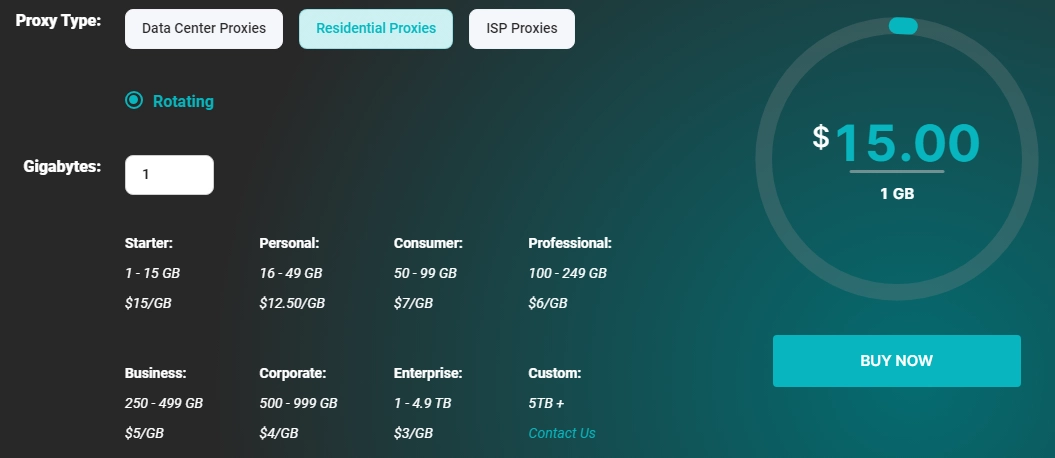The width and height of the screenshot is (1055, 458).
Task: Click the Enterprise plan heading
Action: point(428,373)
